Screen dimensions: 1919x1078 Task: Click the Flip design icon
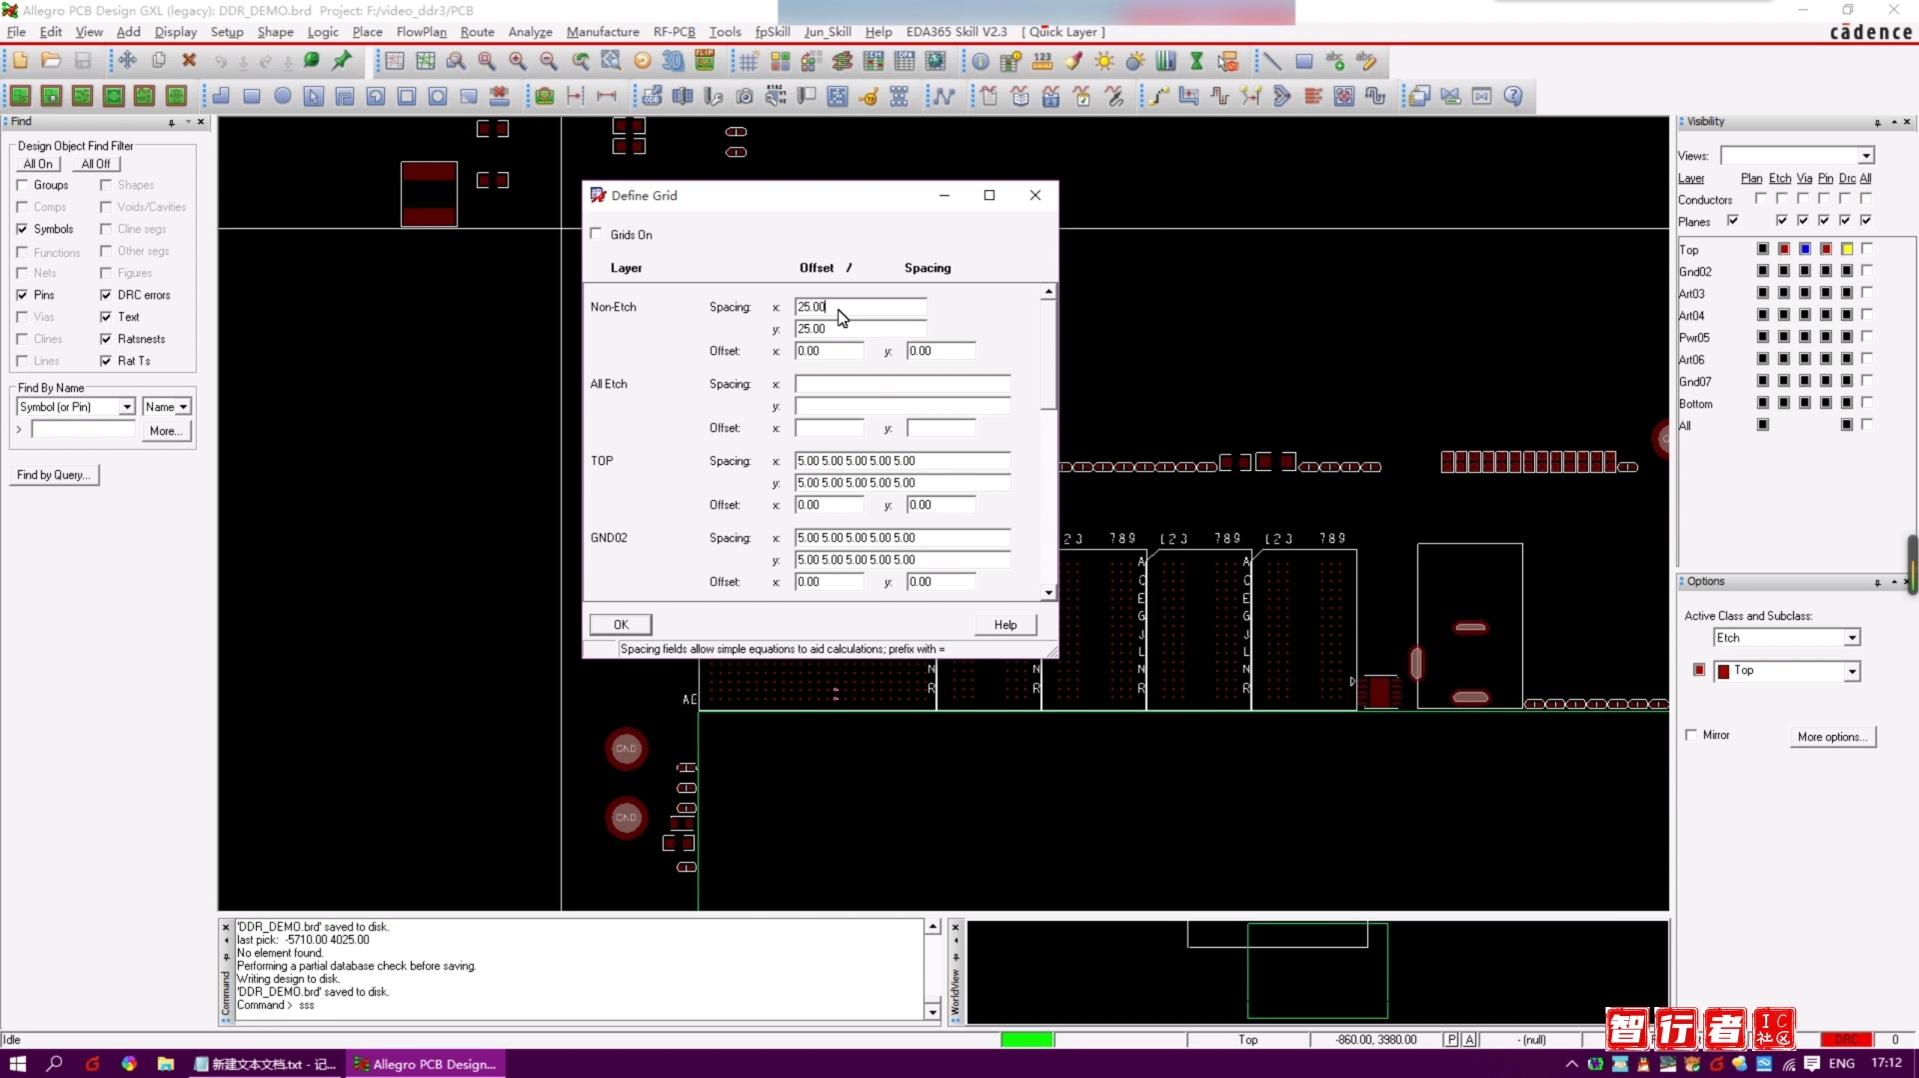[x=705, y=61]
